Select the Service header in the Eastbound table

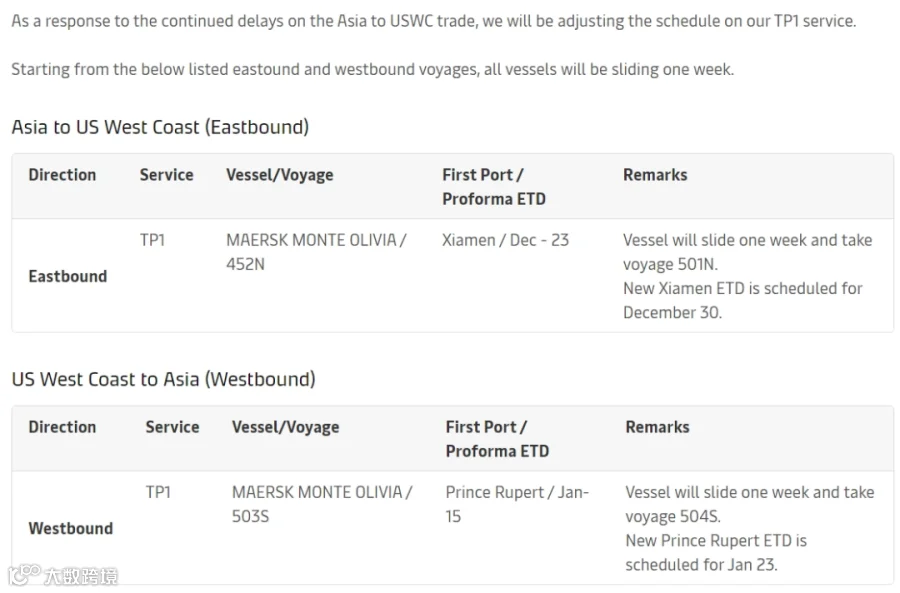(166, 175)
